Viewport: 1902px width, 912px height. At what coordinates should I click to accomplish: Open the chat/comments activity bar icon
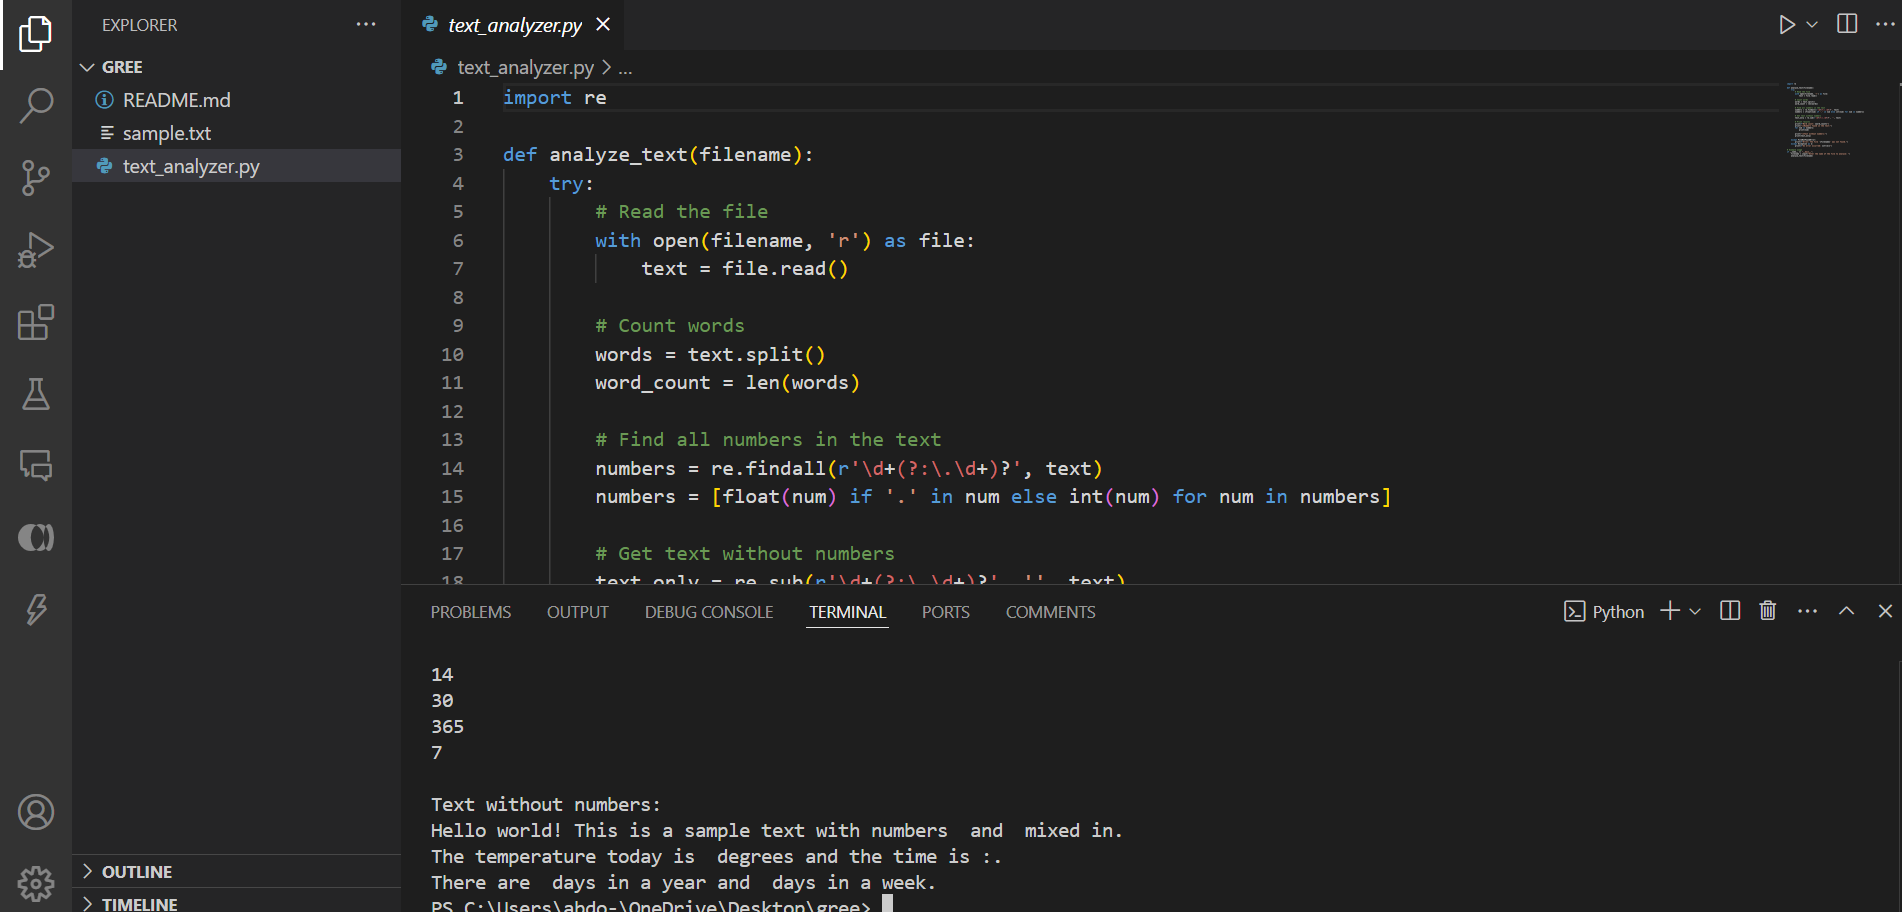click(36, 466)
